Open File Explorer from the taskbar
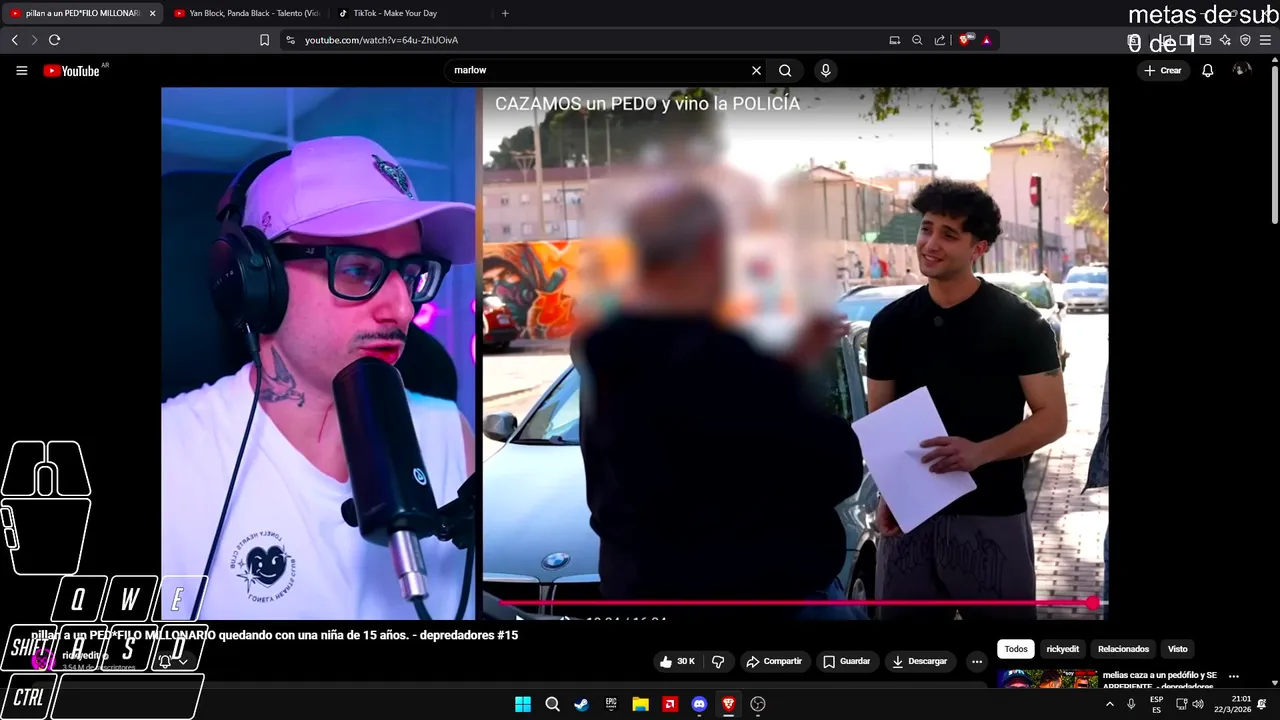 [x=640, y=704]
